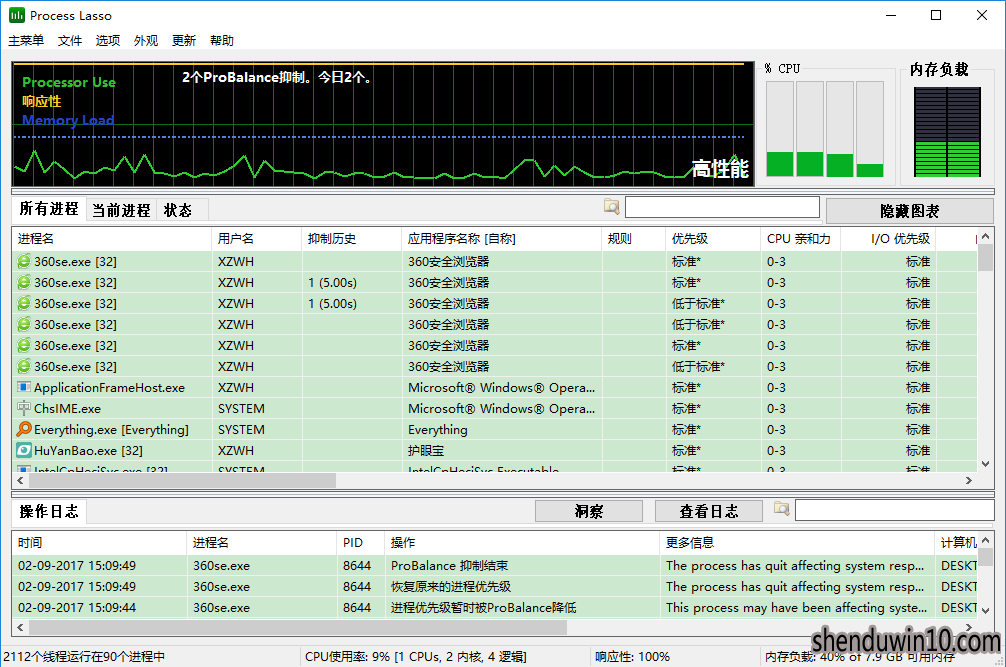Viewport: 1006px width, 667px height.
Task: Click the 内存负载 memory meter
Action: (x=947, y=131)
